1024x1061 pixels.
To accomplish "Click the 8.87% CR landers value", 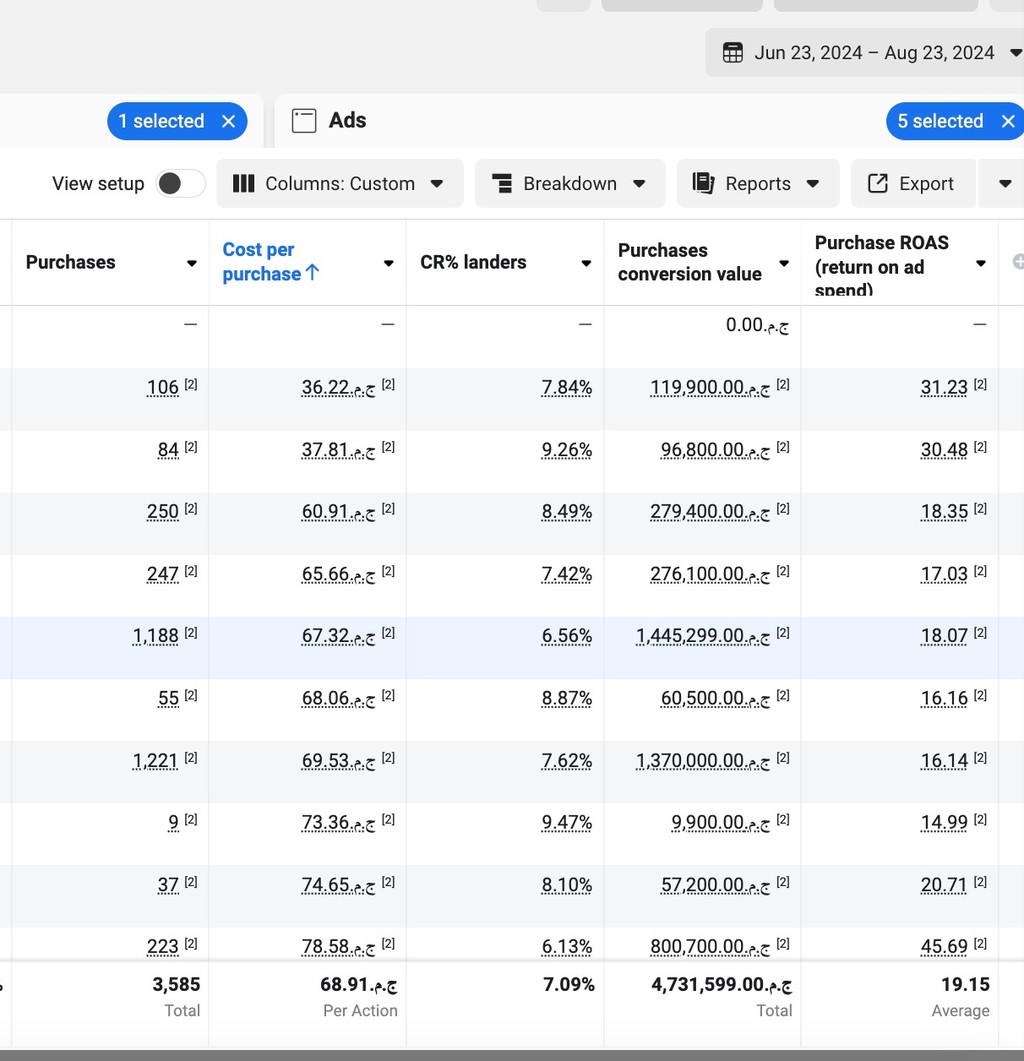I will point(566,698).
